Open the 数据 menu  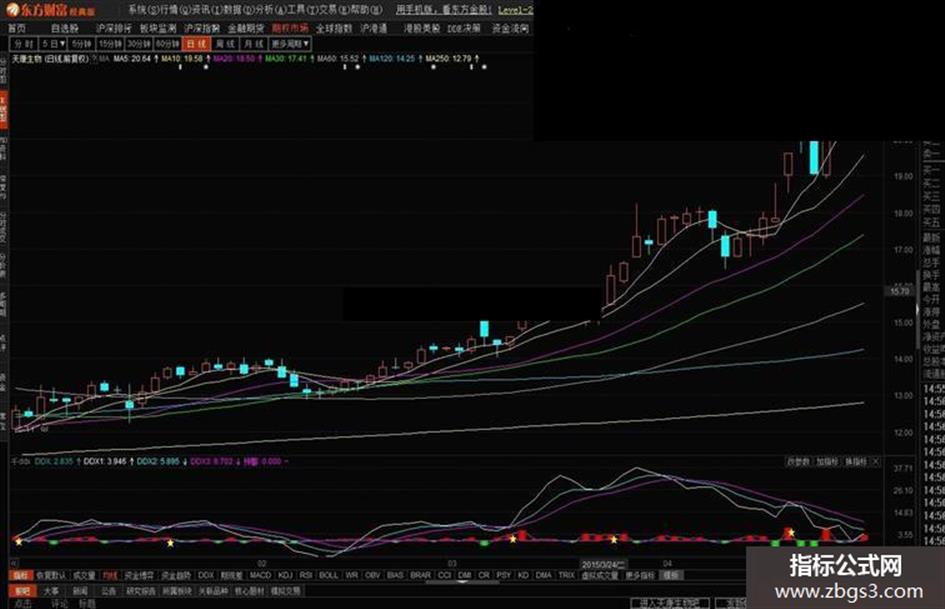(x=239, y=10)
